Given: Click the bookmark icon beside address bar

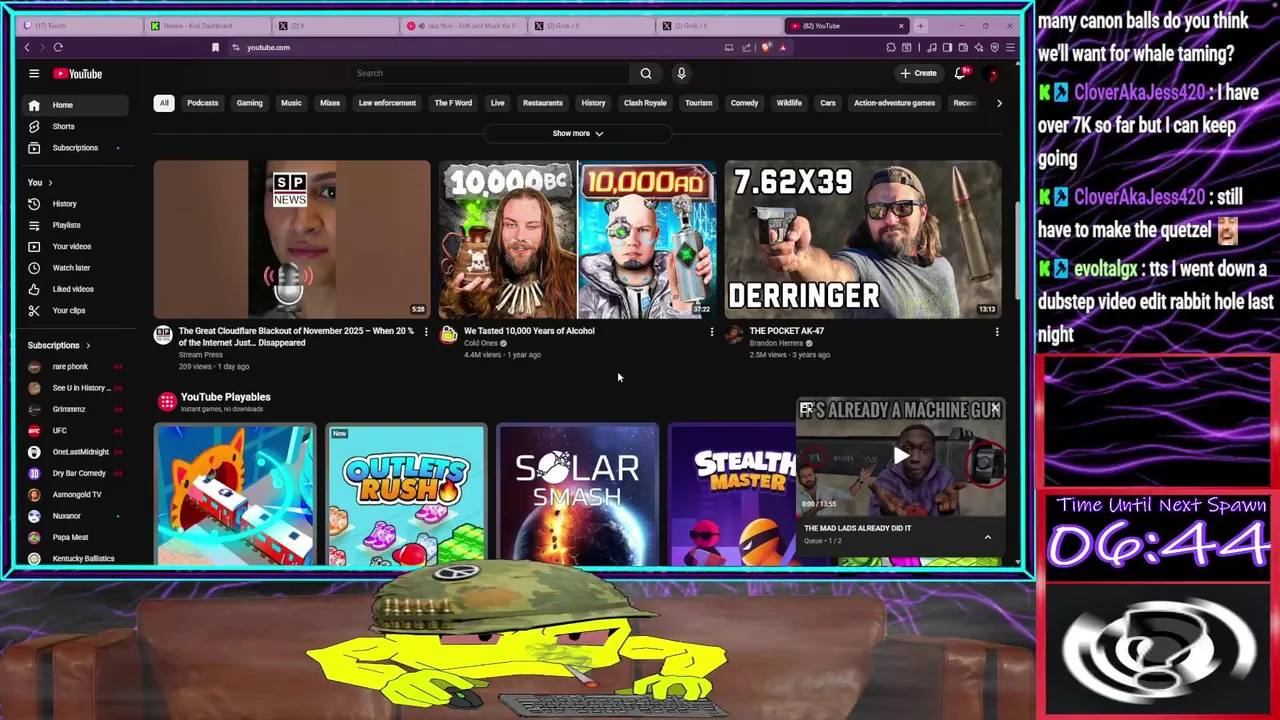Looking at the screenshot, I should (x=215, y=47).
